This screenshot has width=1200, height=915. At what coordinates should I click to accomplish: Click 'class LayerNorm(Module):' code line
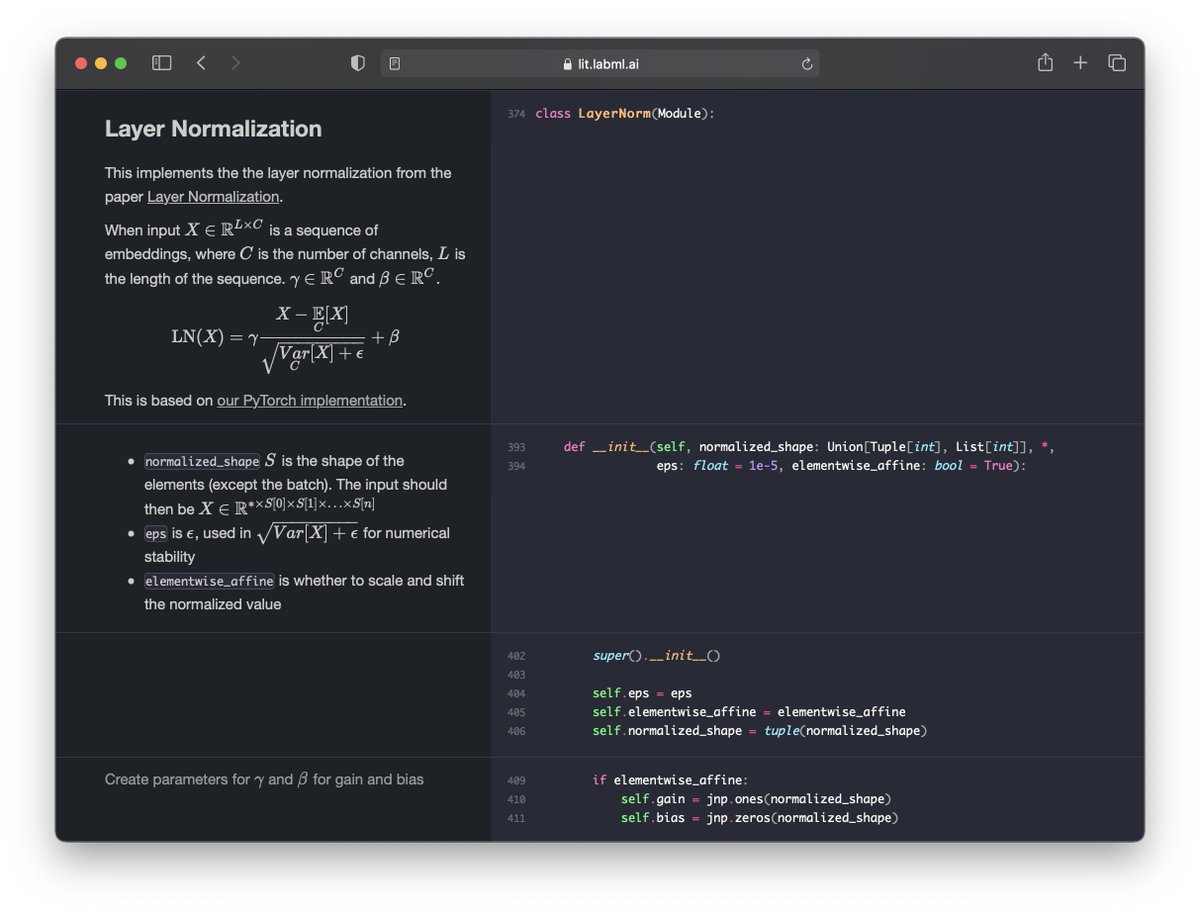pyautogui.click(x=625, y=114)
